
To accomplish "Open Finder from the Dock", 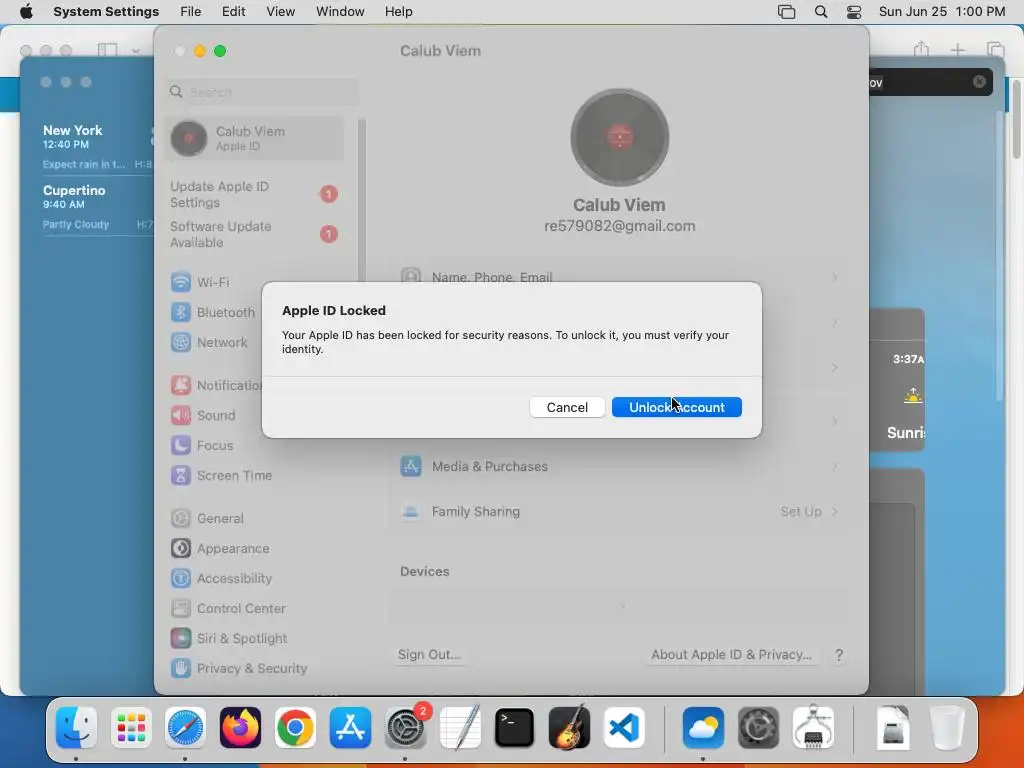I will tap(76, 728).
